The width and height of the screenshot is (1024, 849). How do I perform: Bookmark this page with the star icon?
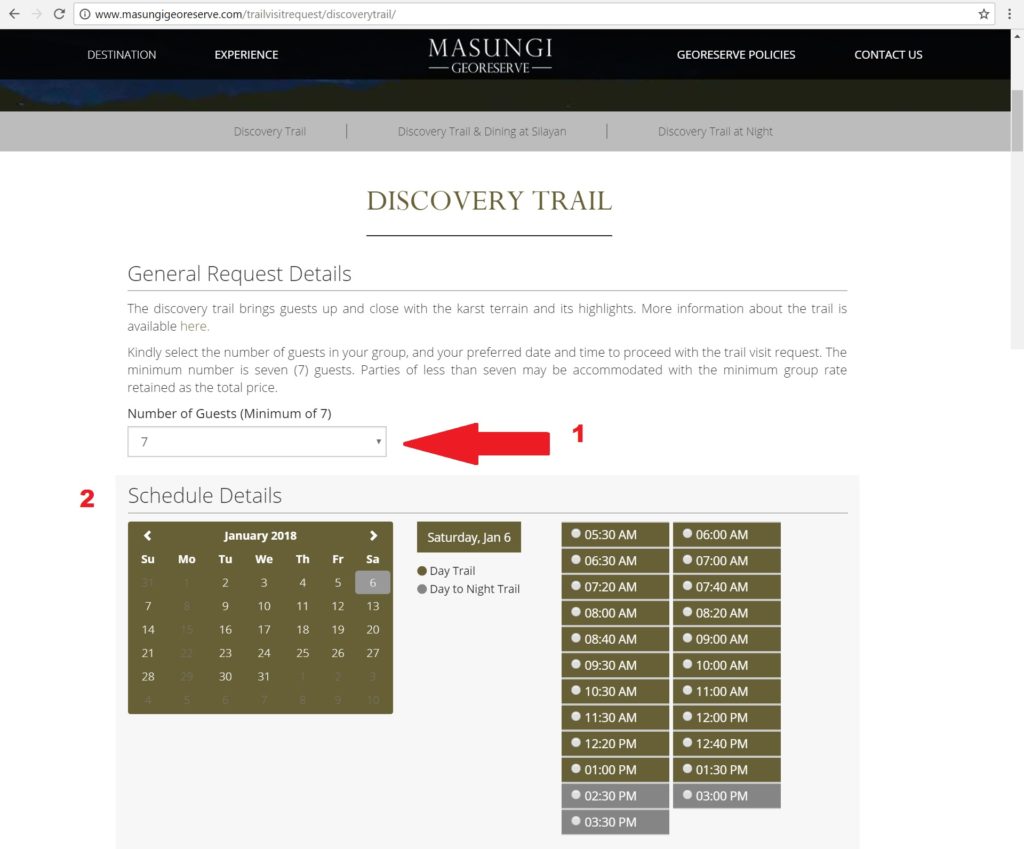[x=984, y=14]
